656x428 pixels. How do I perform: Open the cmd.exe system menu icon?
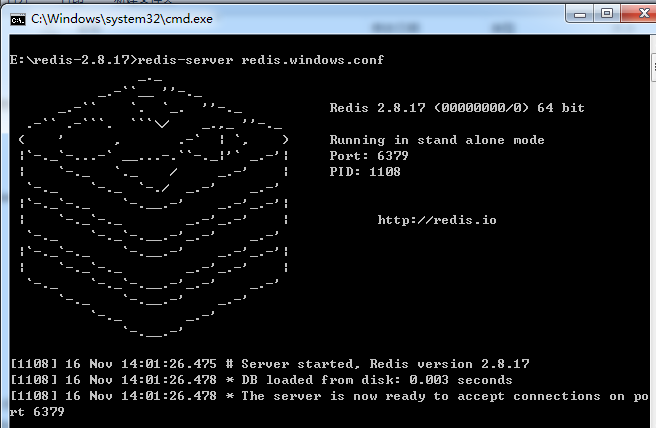(x=18, y=19)
